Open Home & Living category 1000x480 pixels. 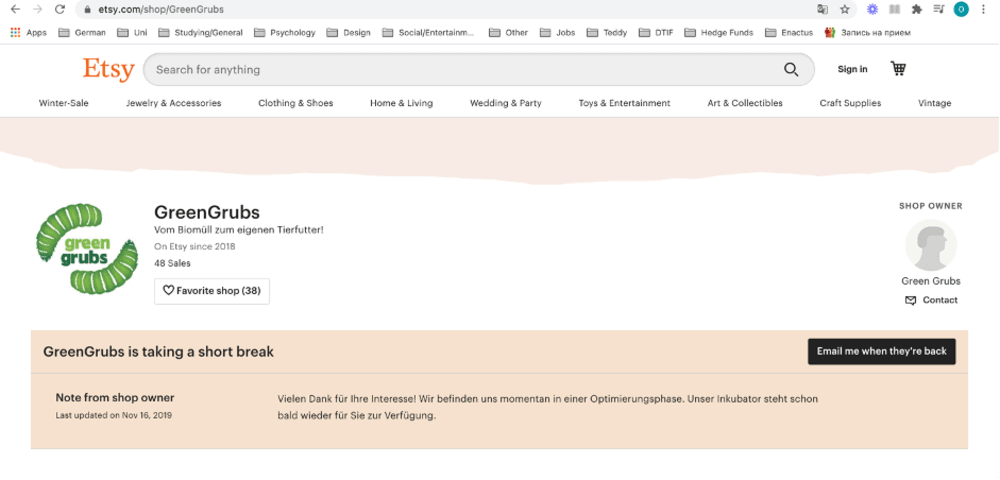(x=401, y=103)
